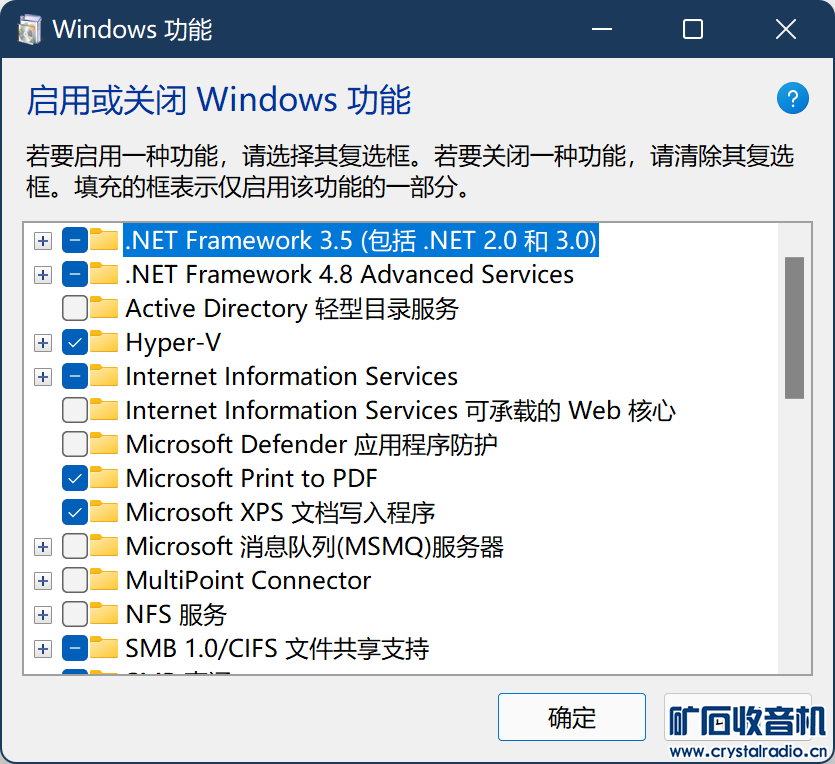Expand the Internet Information Services node

coord(42,376)
